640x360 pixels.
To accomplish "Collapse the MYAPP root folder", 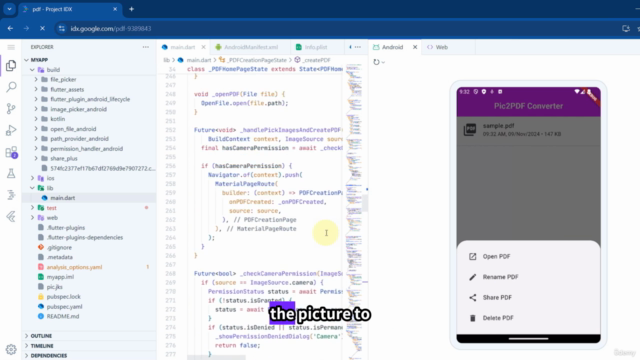I will 27,60.
